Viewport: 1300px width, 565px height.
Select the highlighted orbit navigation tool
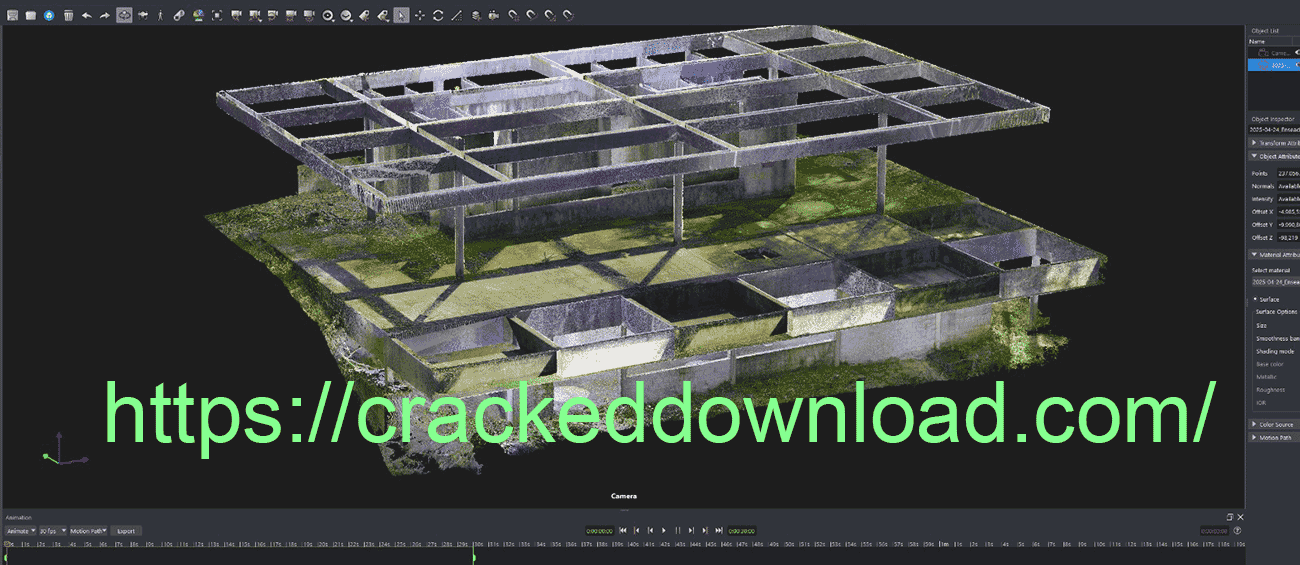click(x=124, y=15)
